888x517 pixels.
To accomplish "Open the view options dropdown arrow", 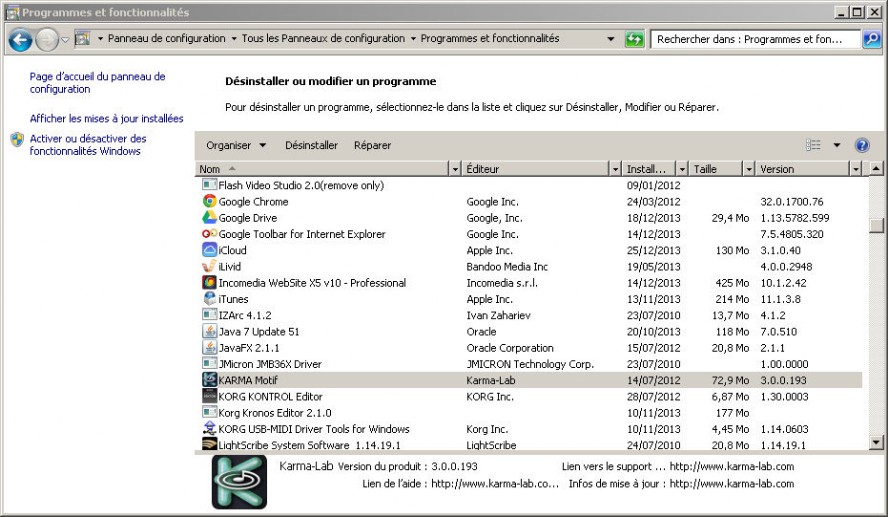I will pyautogui.click(x=837, y=145).
